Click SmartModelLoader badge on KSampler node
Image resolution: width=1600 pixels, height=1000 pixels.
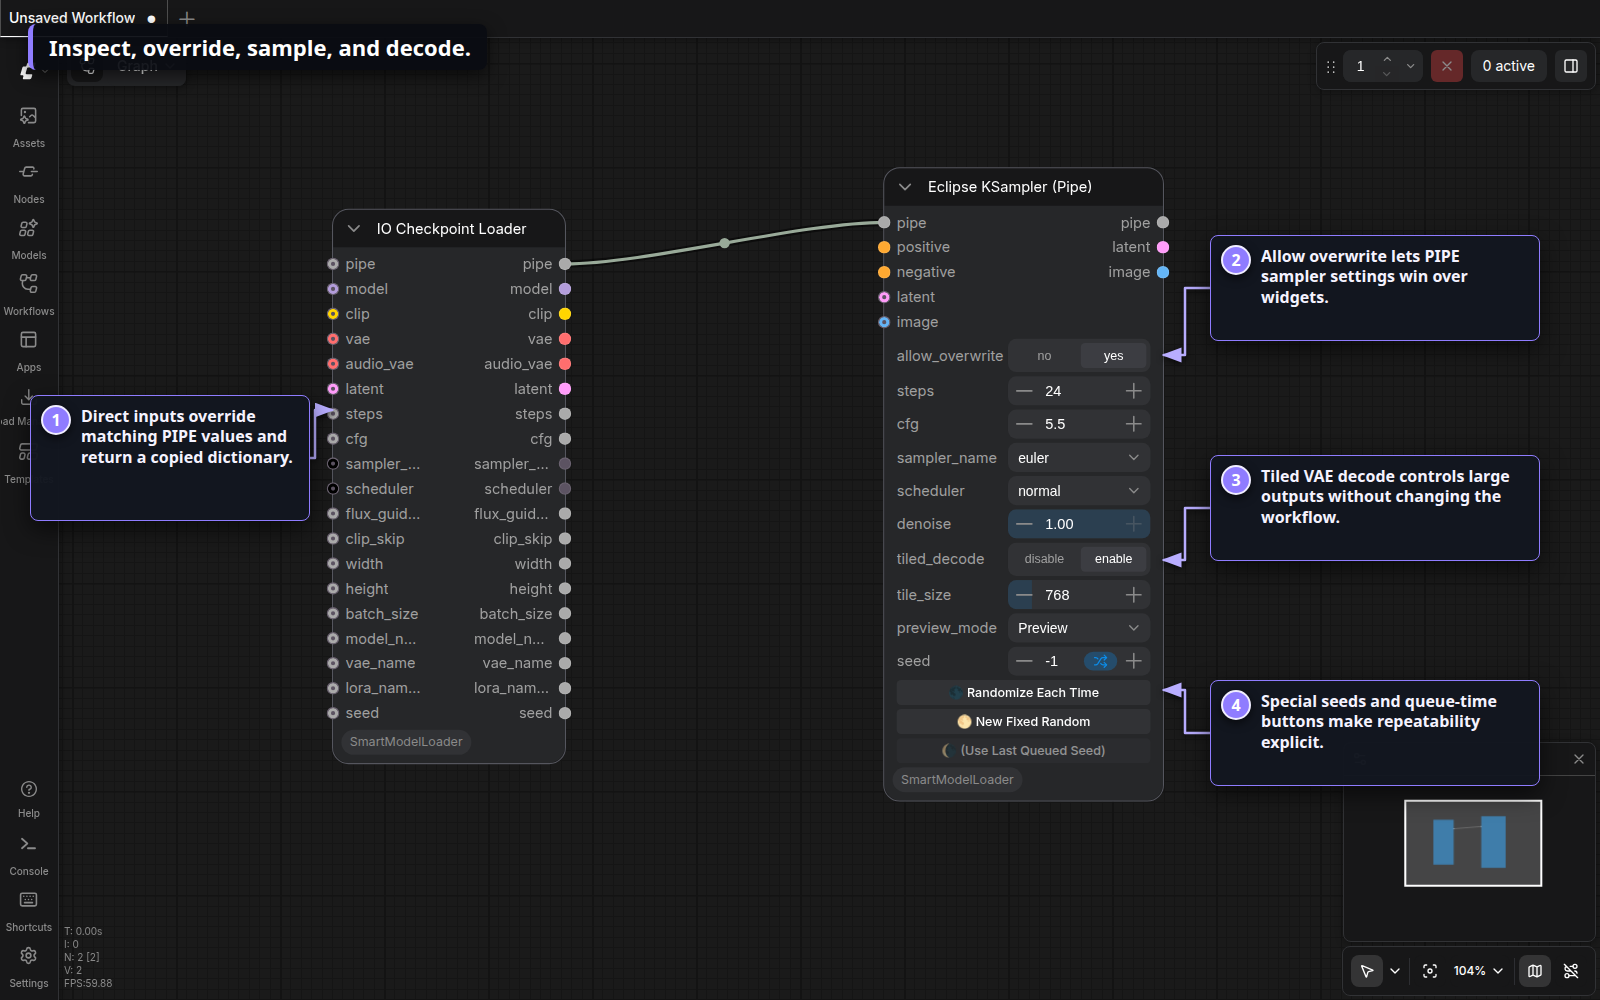point(957,780)
